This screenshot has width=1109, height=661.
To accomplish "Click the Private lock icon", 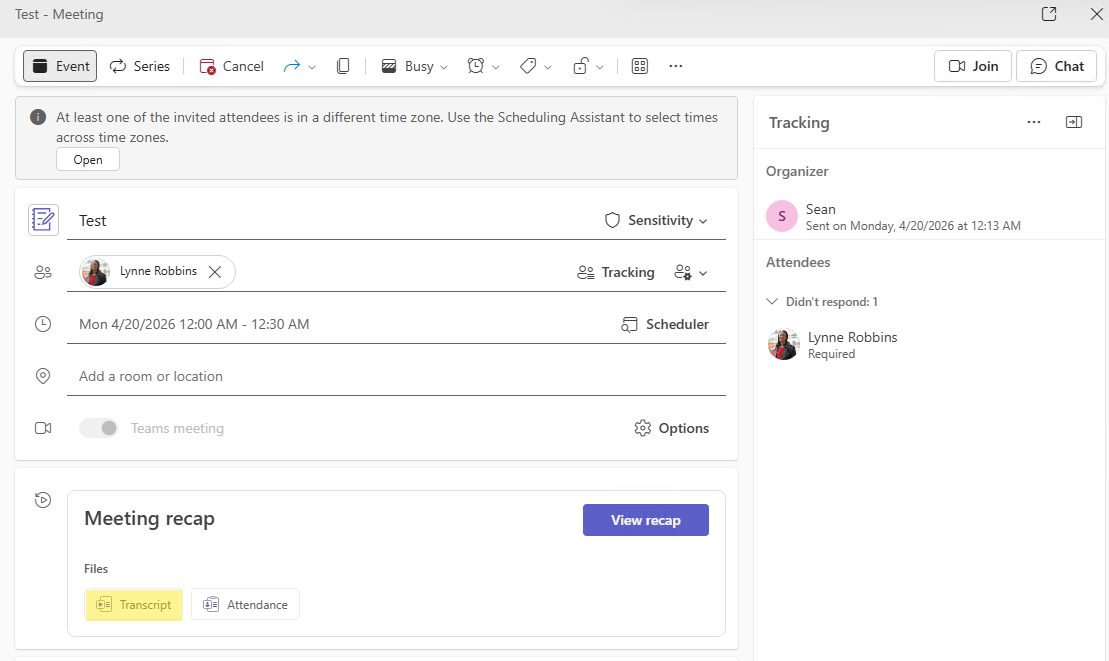I will (580, 66).
